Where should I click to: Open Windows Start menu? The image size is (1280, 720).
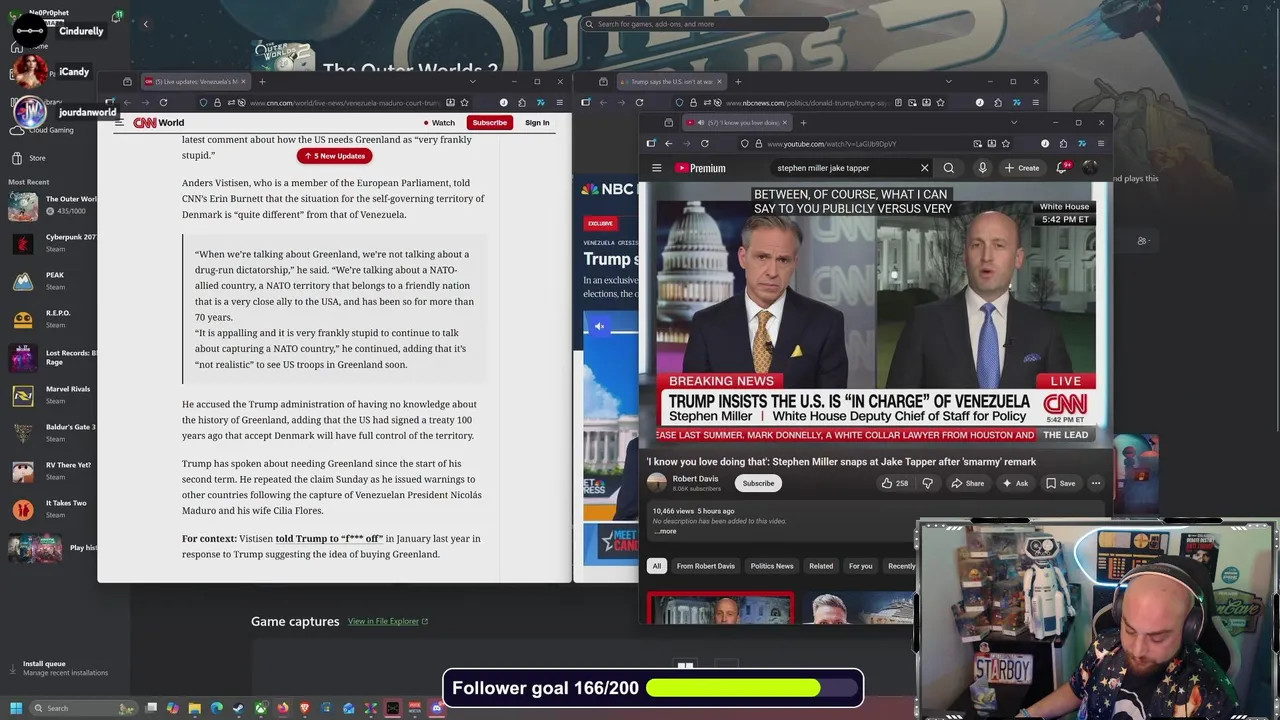tap(15, 708)
